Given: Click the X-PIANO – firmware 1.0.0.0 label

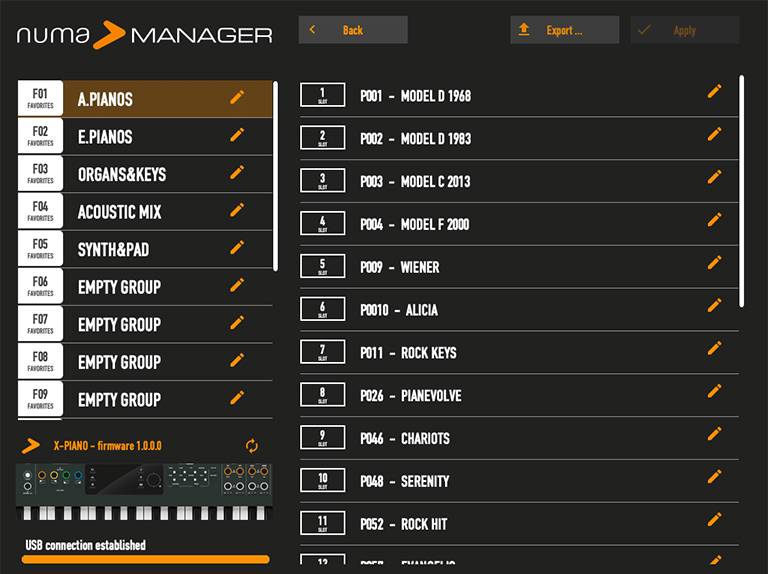Looking at the screenshot, I should pyautogui.click(x=107, y=446).
